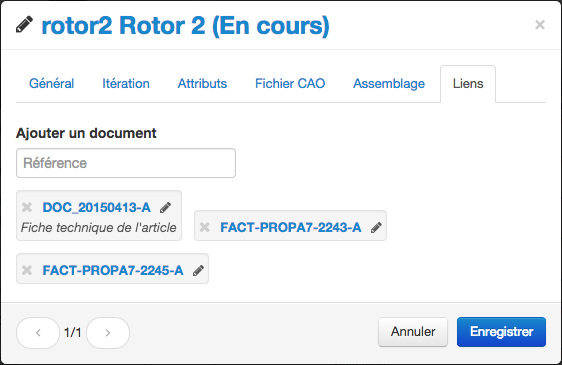The width and height of the screenshot is (562, 365).
Task: Show the Fichier CAO tab
Action: pyautogui.click(x=290, y=84)
